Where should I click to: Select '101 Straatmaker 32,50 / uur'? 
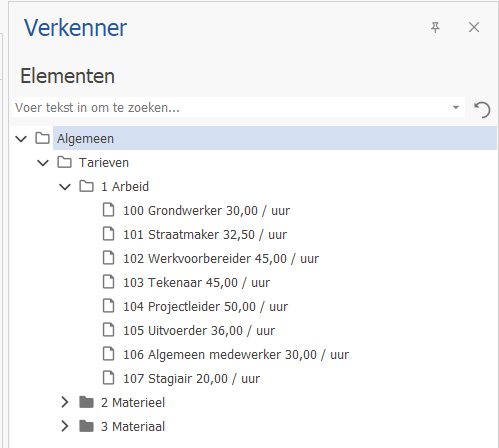205,235
